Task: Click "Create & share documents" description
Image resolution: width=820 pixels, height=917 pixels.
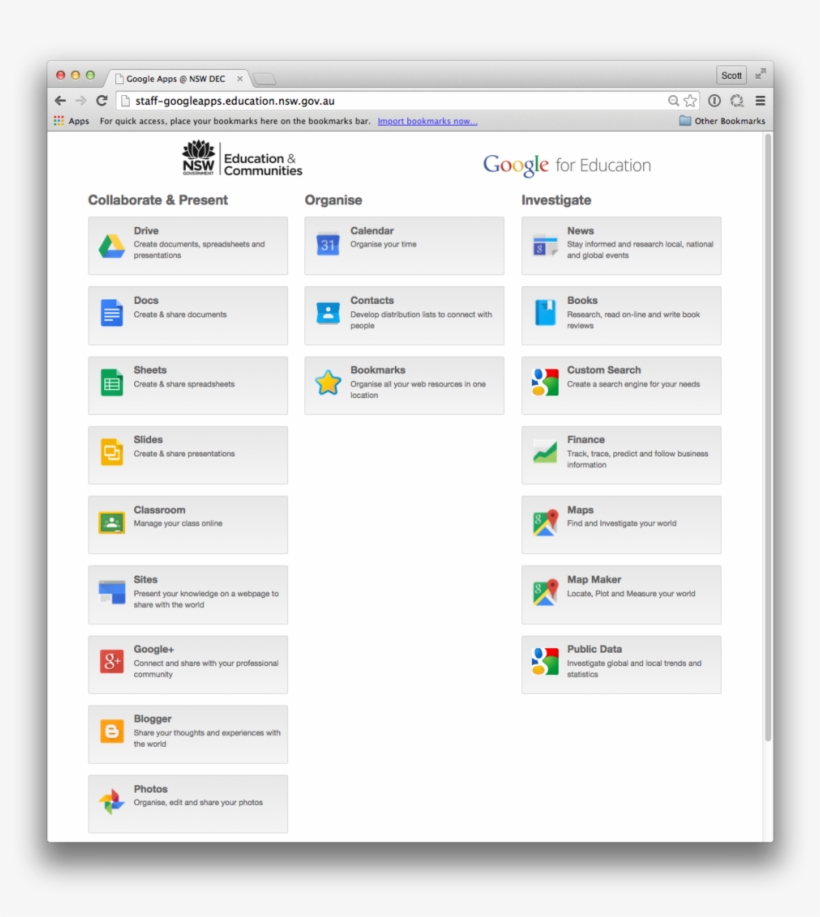Action: [x=180, y=315]
